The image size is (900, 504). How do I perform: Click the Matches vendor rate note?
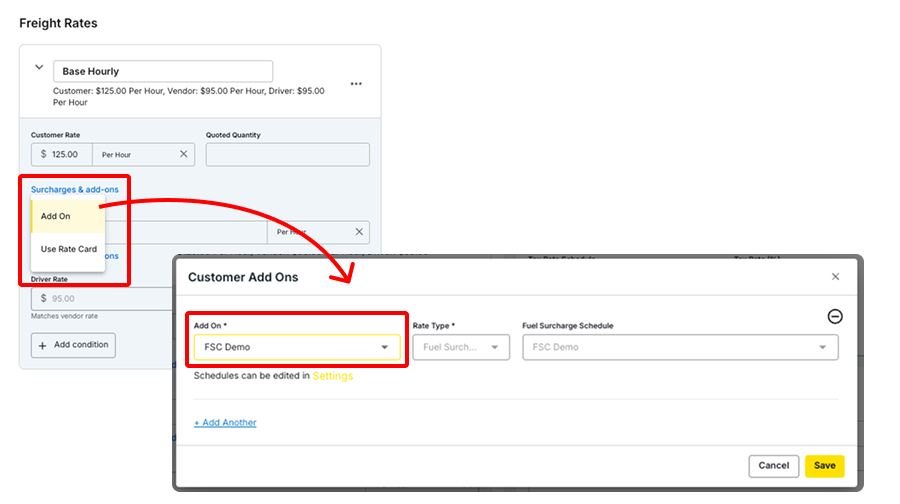point(64,316)
